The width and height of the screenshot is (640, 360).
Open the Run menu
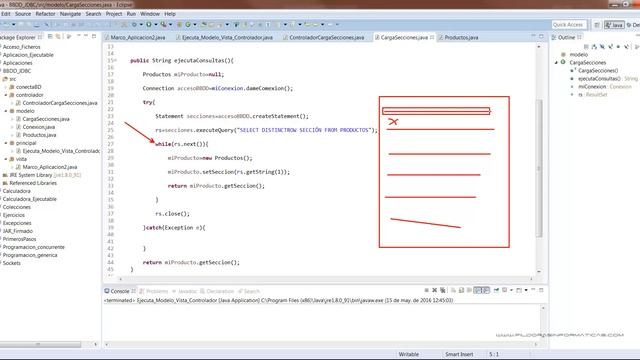131,14
